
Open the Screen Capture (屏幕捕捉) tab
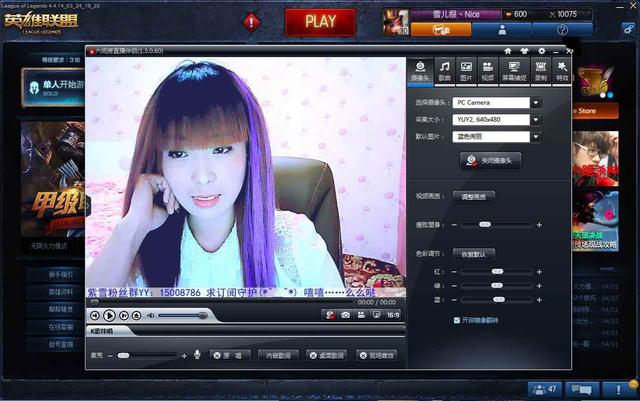tap(514, 71)
